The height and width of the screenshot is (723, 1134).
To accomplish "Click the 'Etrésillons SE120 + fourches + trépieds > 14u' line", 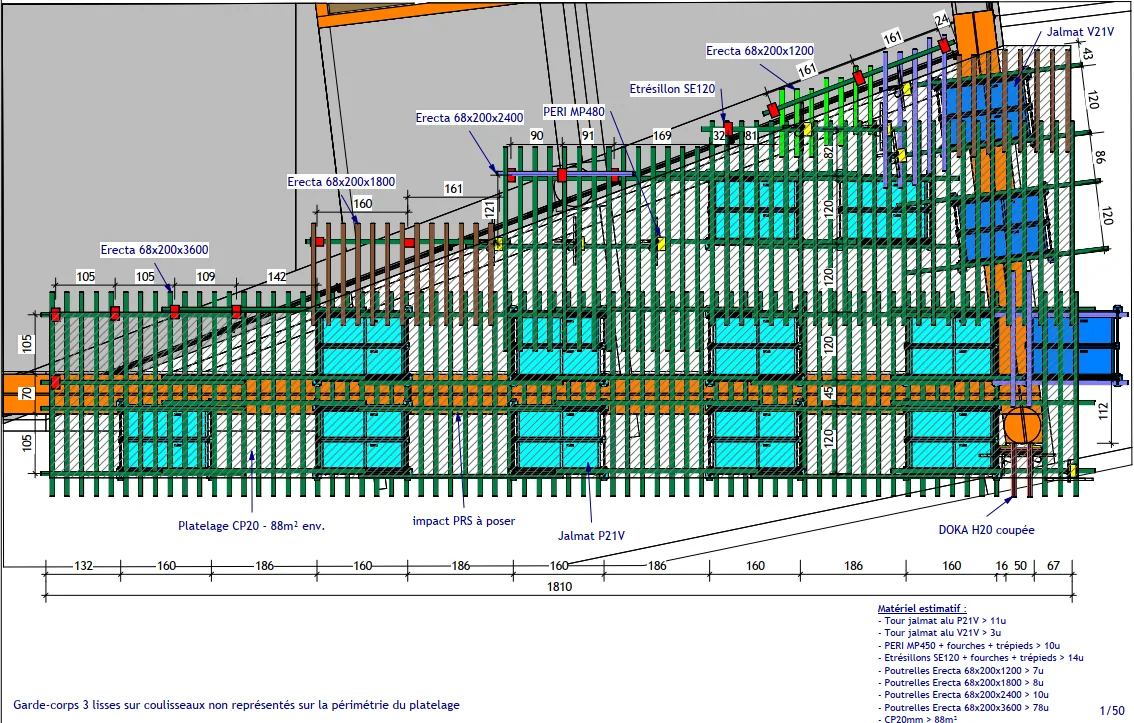I will [981, 658].
